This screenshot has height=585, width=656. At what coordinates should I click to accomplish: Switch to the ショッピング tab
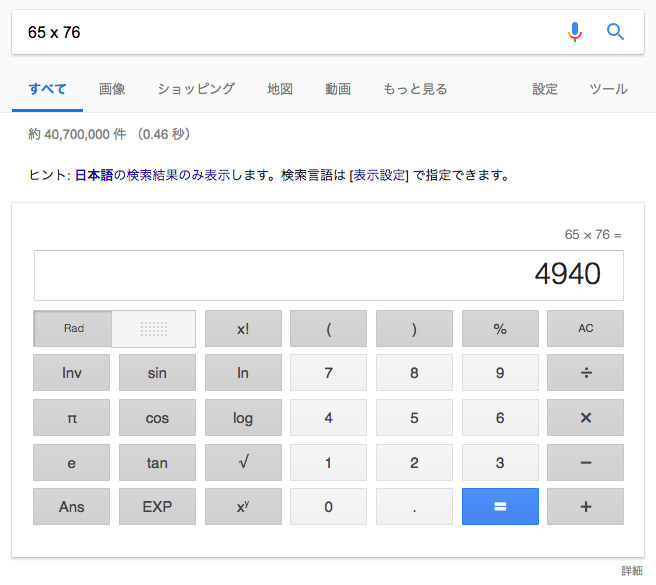point(196,89)
